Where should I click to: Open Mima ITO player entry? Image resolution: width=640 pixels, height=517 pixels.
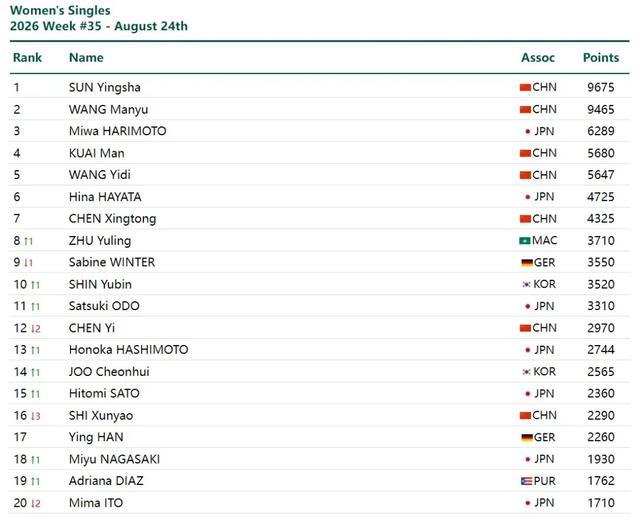[96, 503]
